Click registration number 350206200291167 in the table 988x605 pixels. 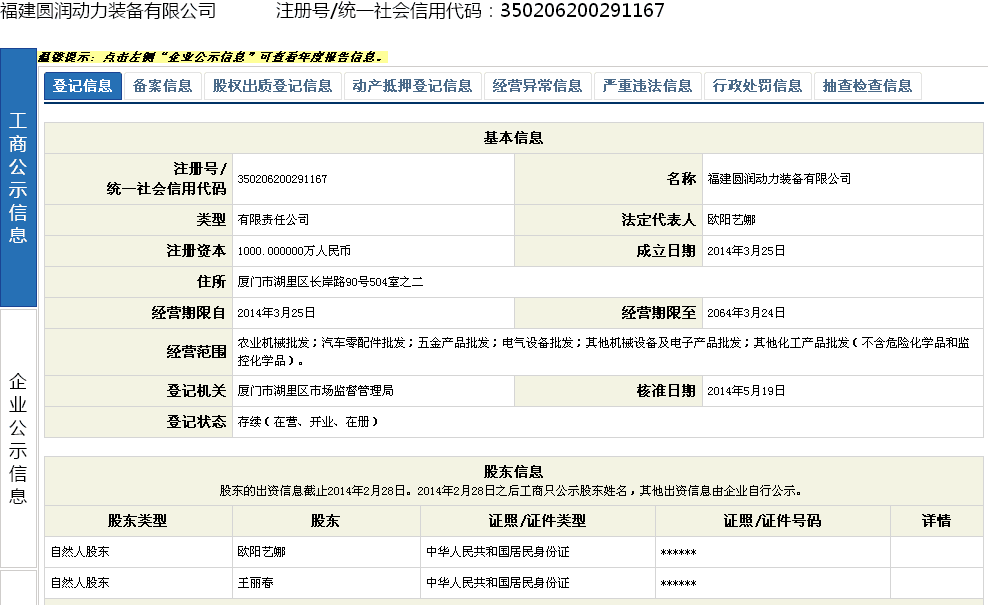point(282,179)
